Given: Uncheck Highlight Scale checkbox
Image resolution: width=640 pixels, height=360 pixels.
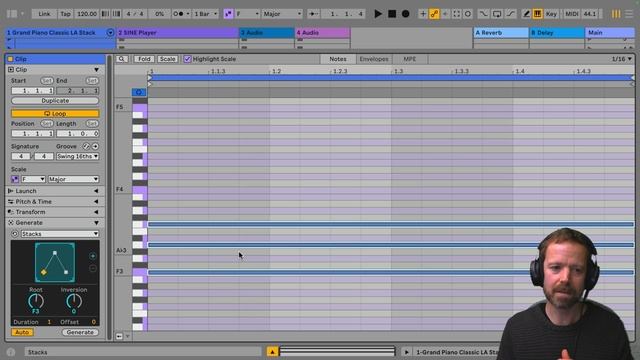Looking at the screenshot, I should point(187,59).
